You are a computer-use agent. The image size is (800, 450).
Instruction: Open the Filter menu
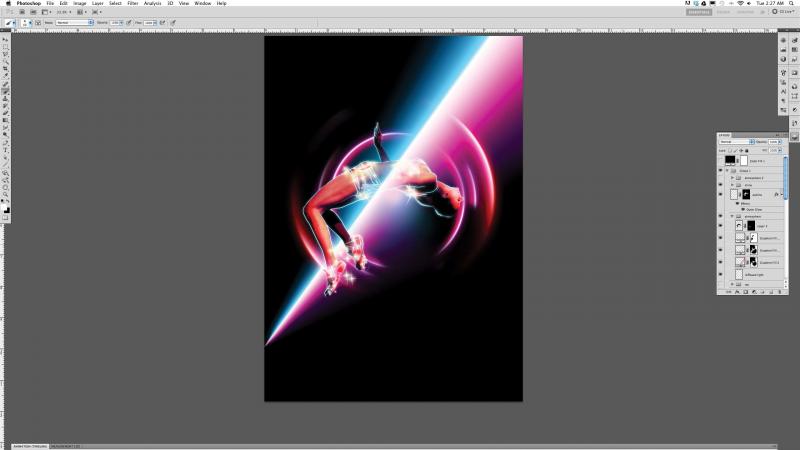coord(132,4)
